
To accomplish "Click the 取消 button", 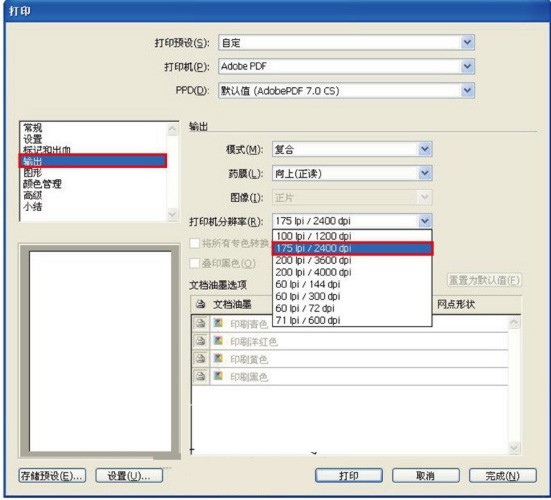I will pos(425,476).
